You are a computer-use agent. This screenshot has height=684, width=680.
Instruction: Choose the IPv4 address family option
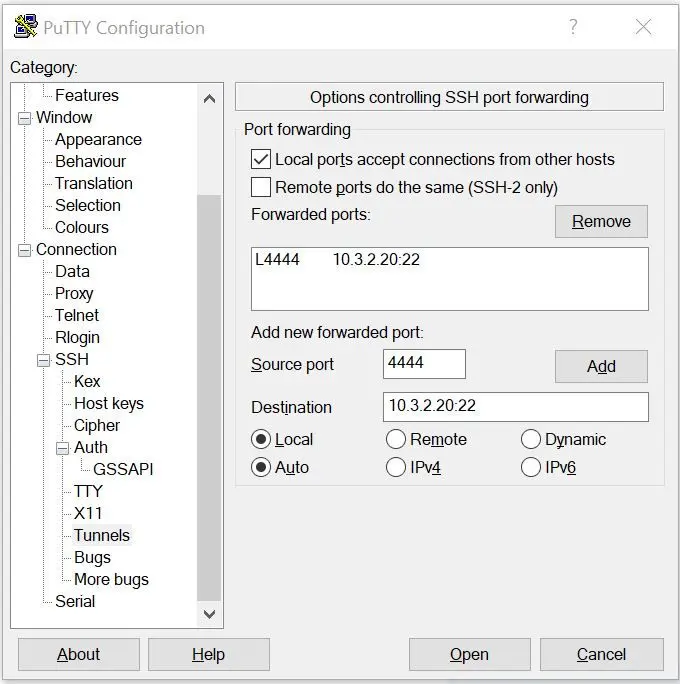pyautogui.click(x=396, y=467)
